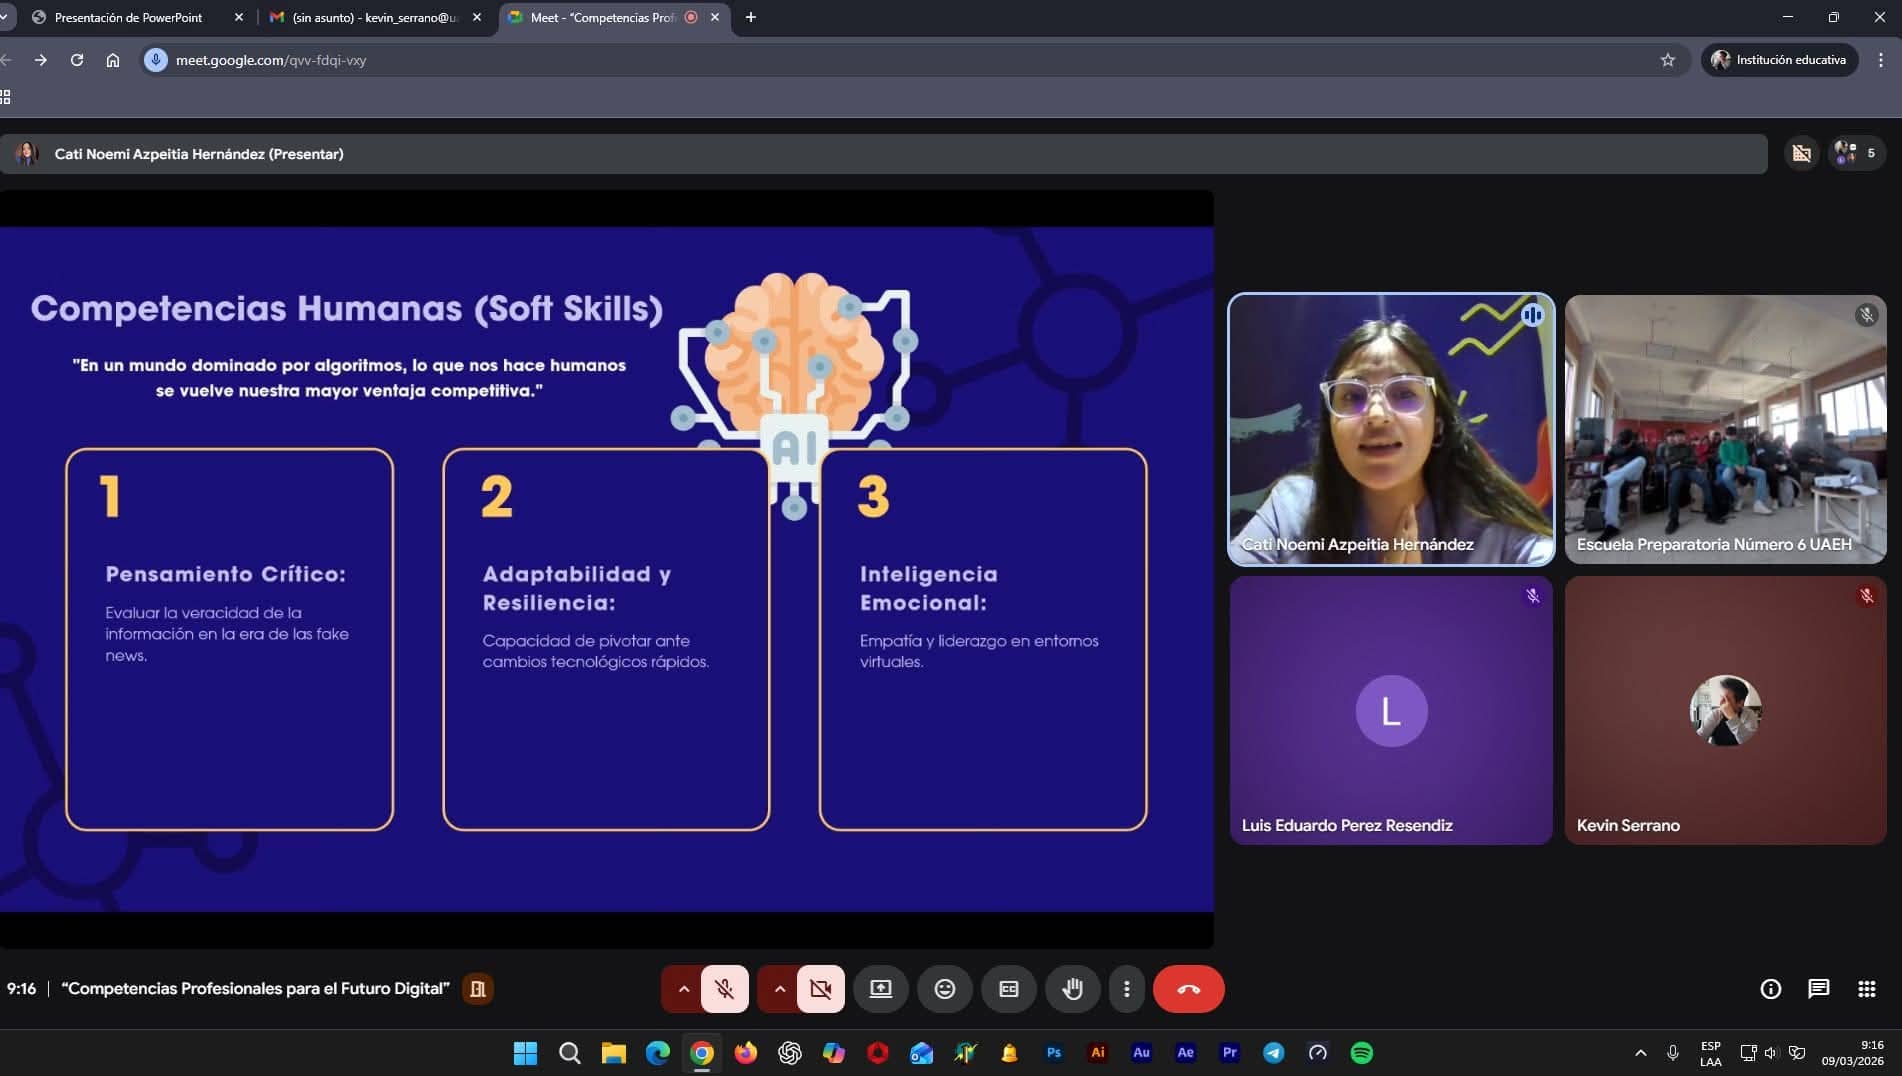Open more options three-dot menu

pyautogui.click(x=1126, y=989)
